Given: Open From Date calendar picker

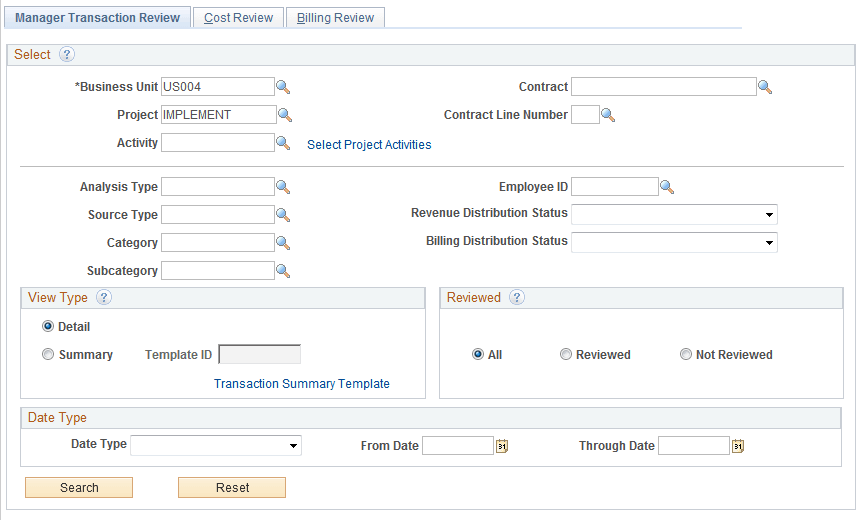Looking at the screenshot, I should pos(501,446).
